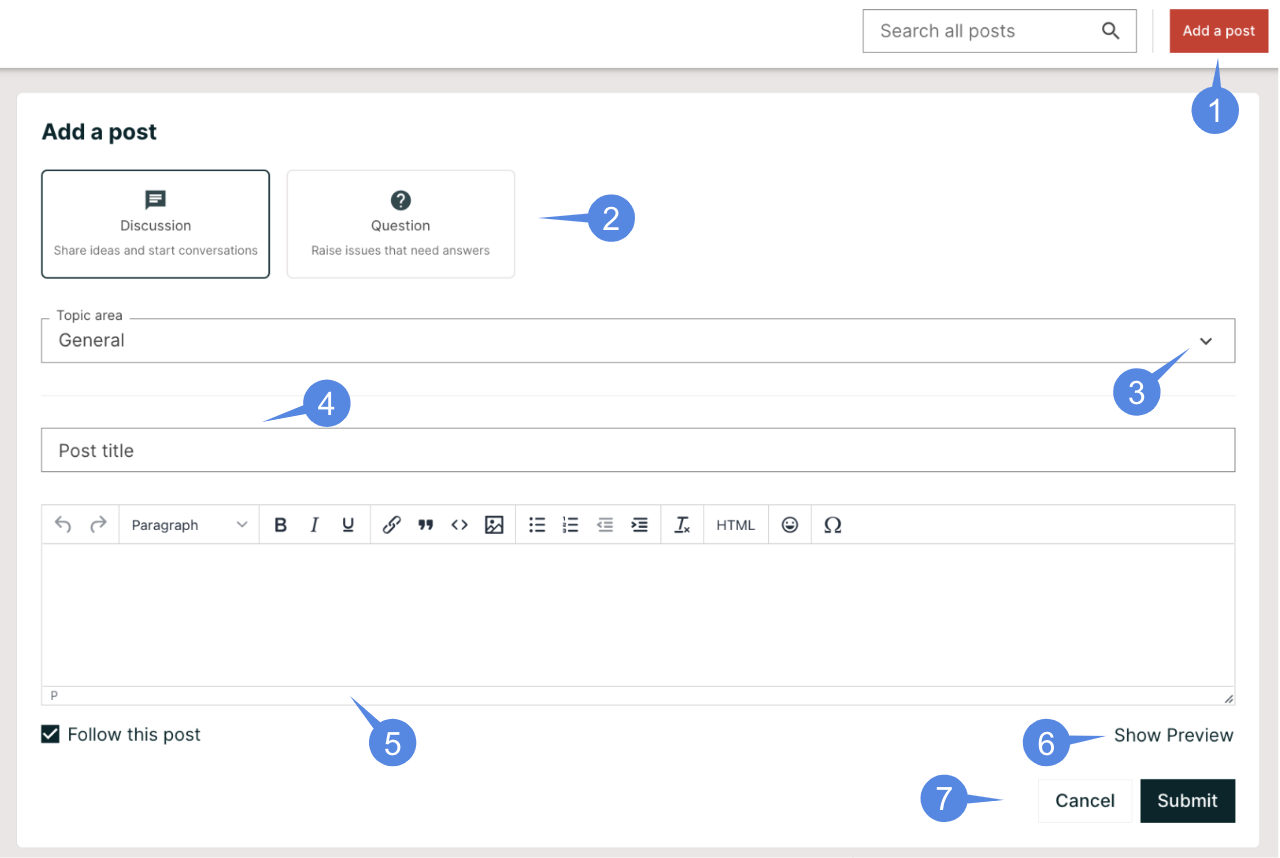1280x858 pixels.
Task: Open the Paragraph style dropdown
Action: [189, 525]
